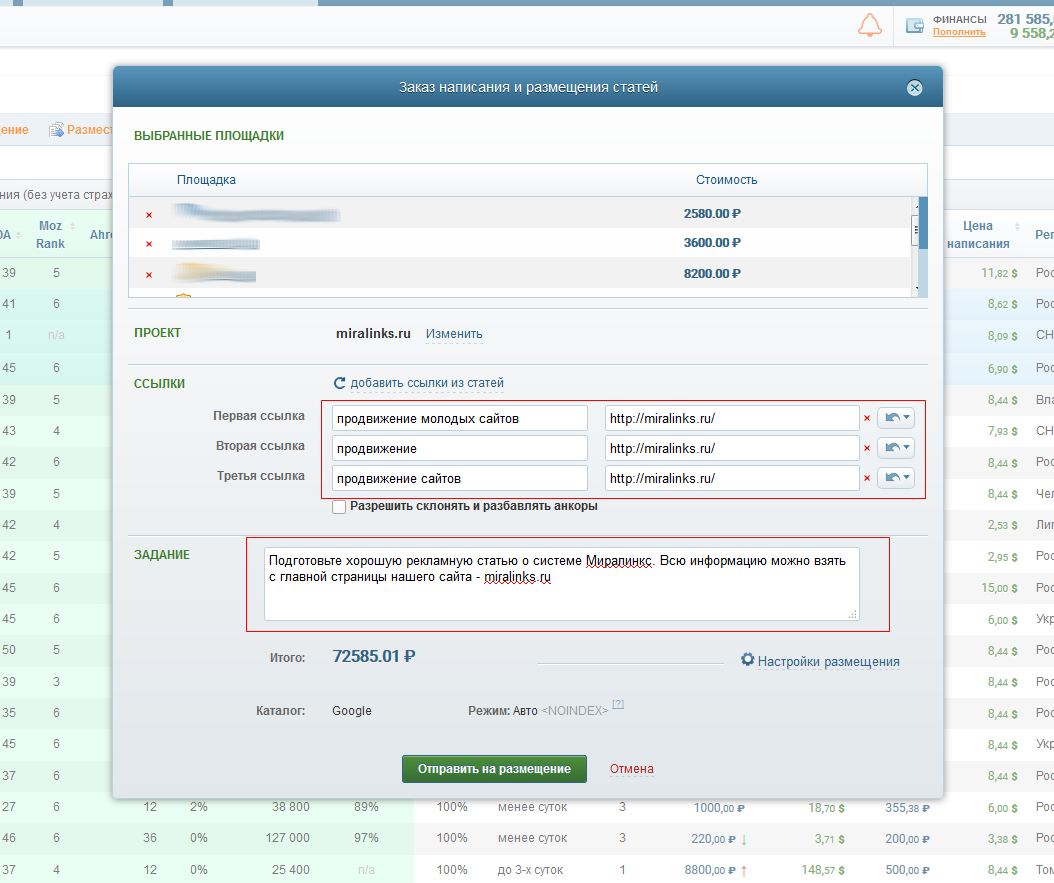Delete the third link row
Viewport: 1054px width, 883px height.
coord(867,478)
